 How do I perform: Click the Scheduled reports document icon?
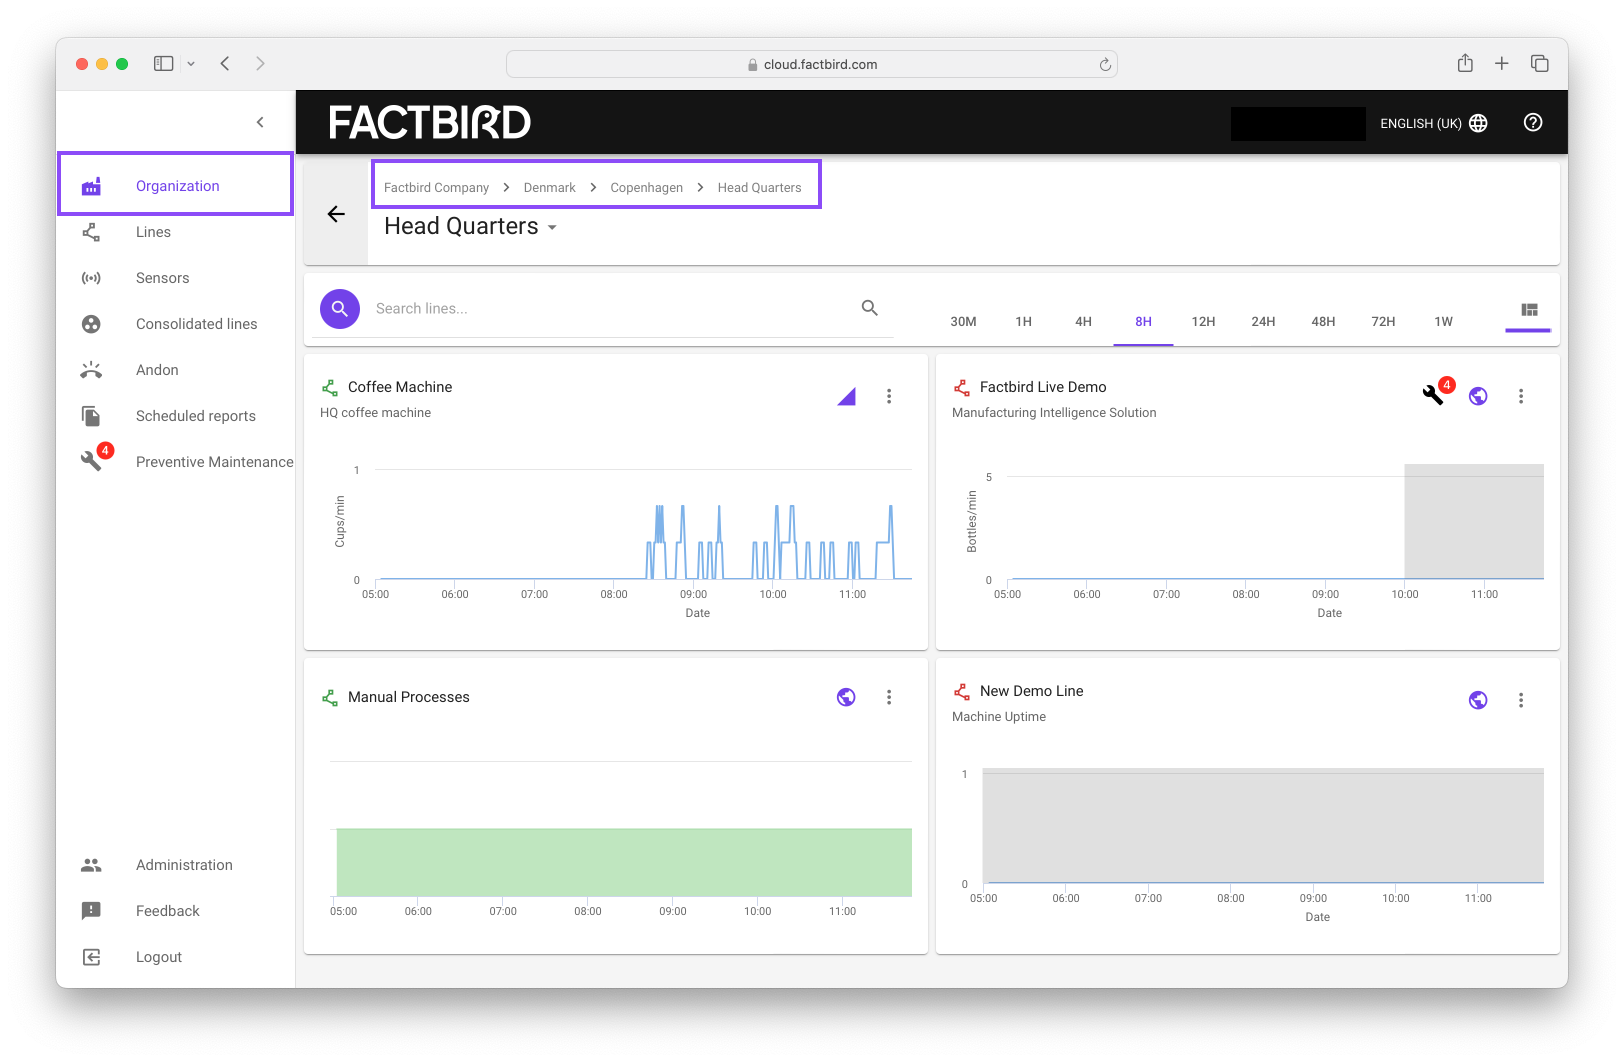[x=91, y=416]
